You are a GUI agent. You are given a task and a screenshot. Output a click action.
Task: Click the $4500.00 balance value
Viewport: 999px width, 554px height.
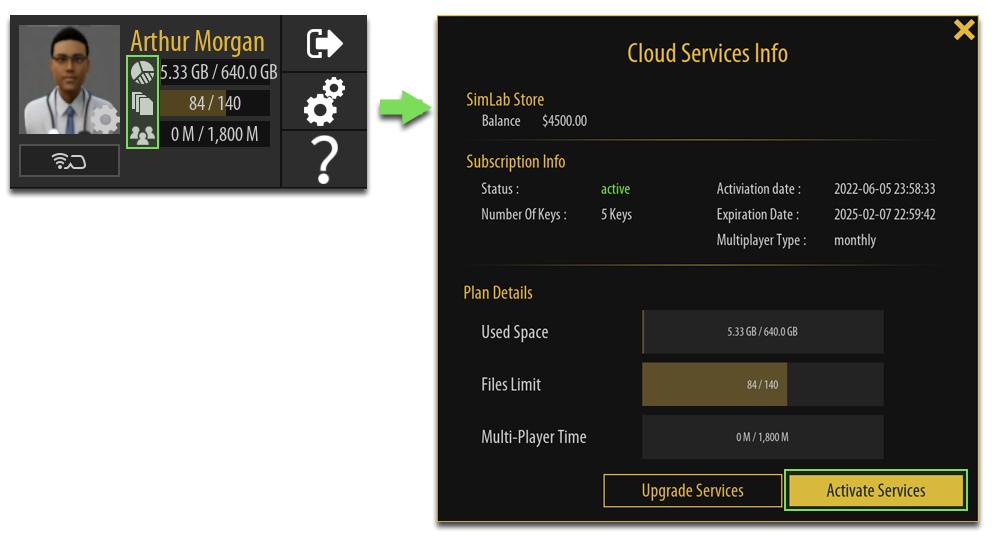(564, 121)
